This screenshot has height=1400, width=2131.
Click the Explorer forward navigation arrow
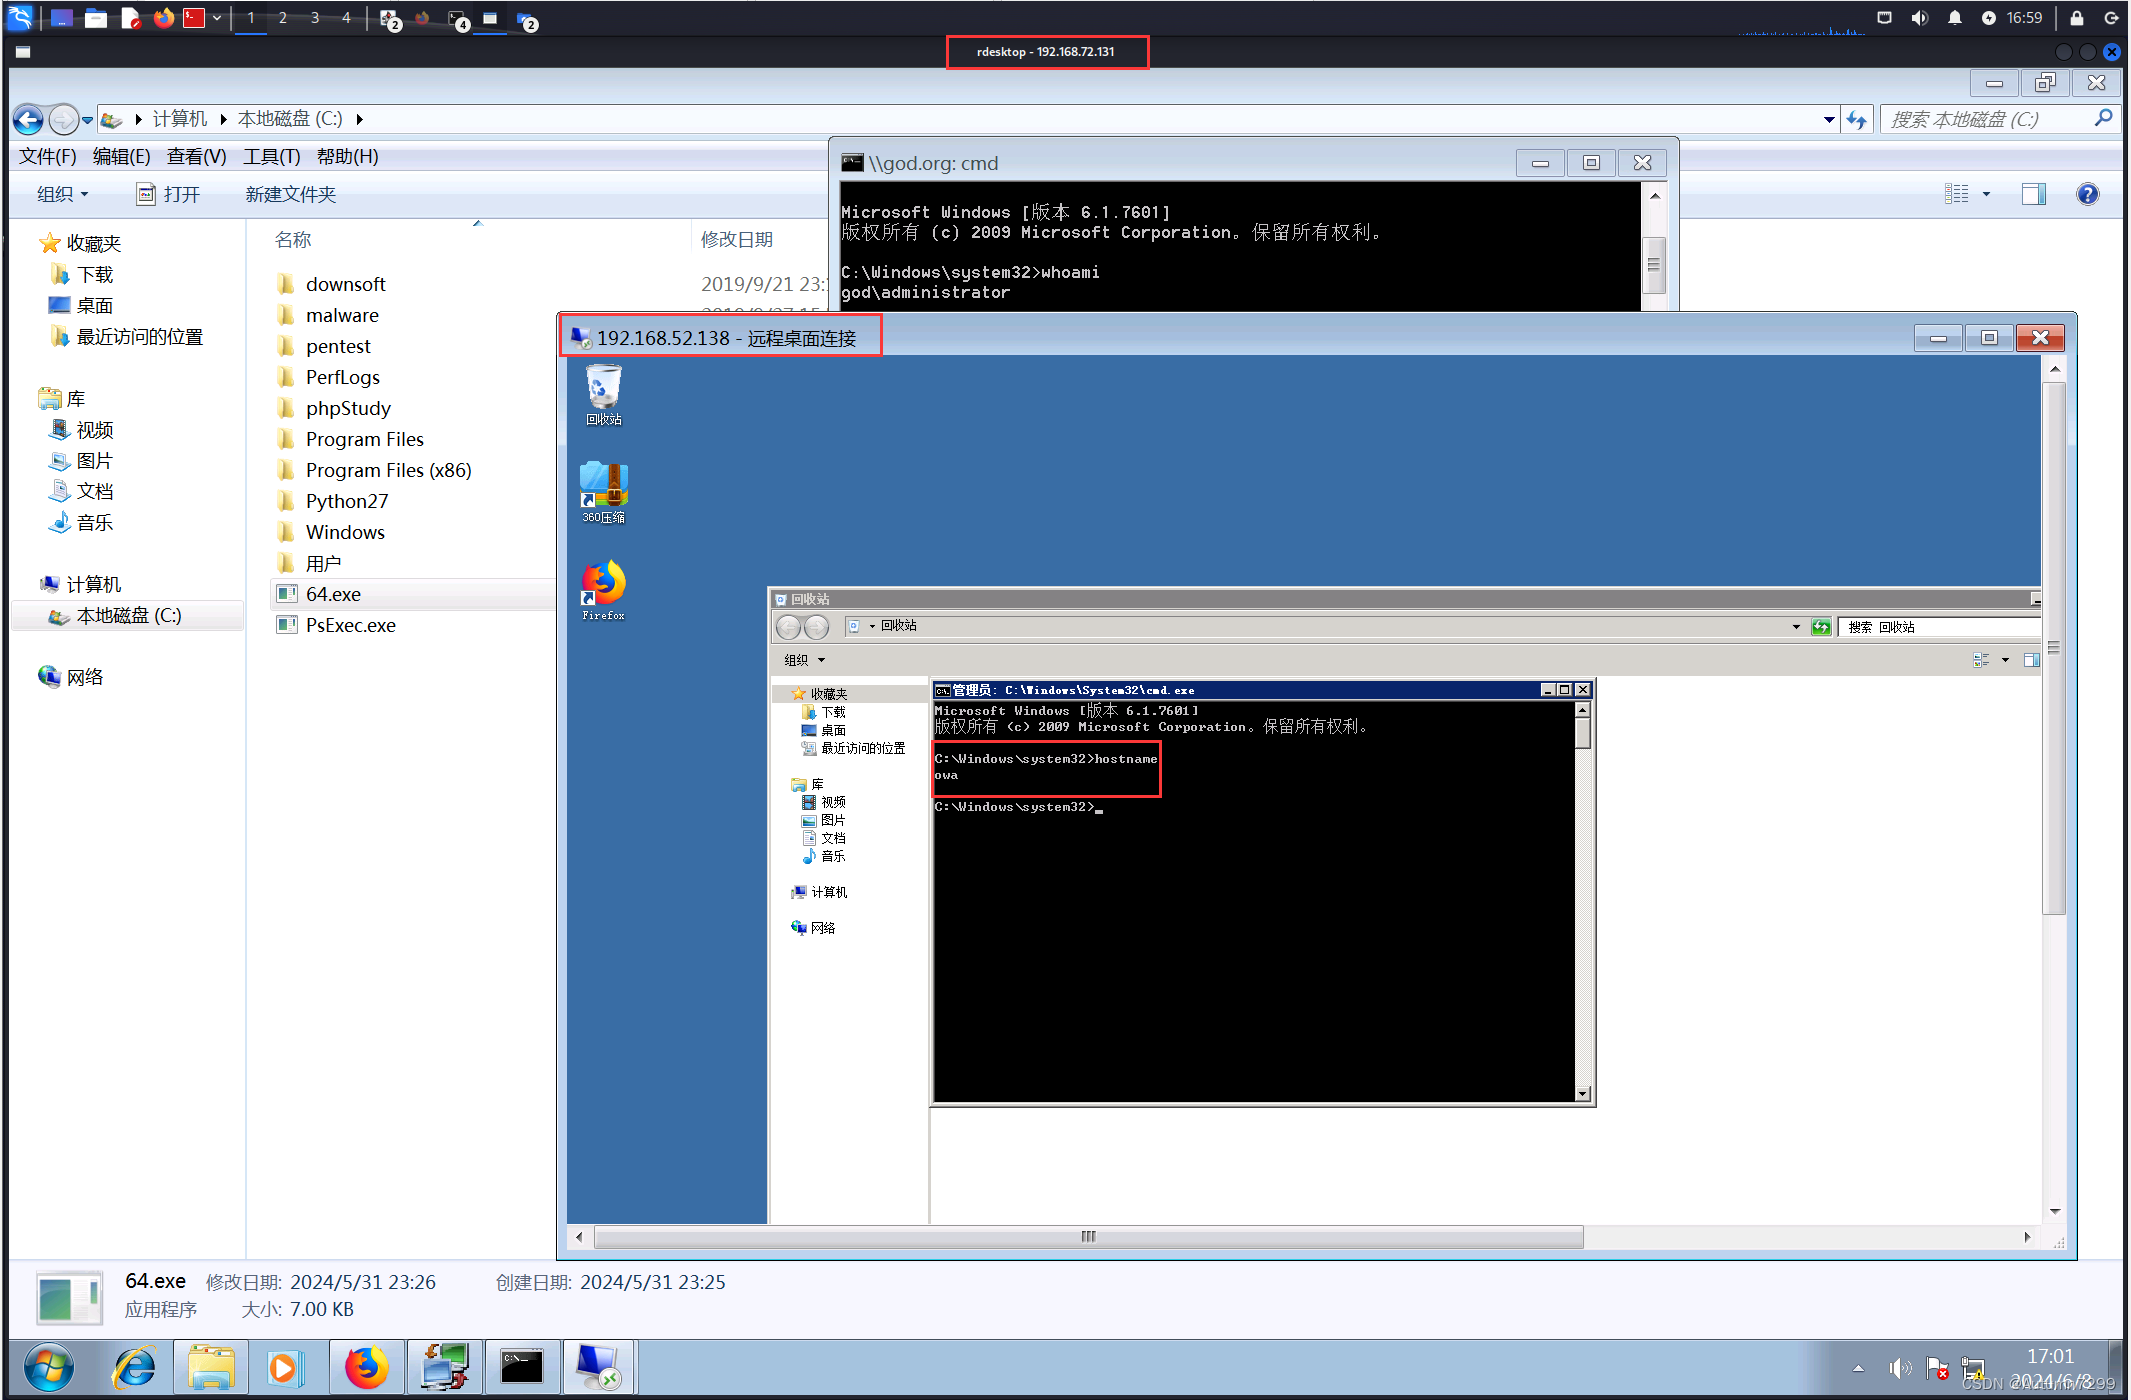(63, 120)
